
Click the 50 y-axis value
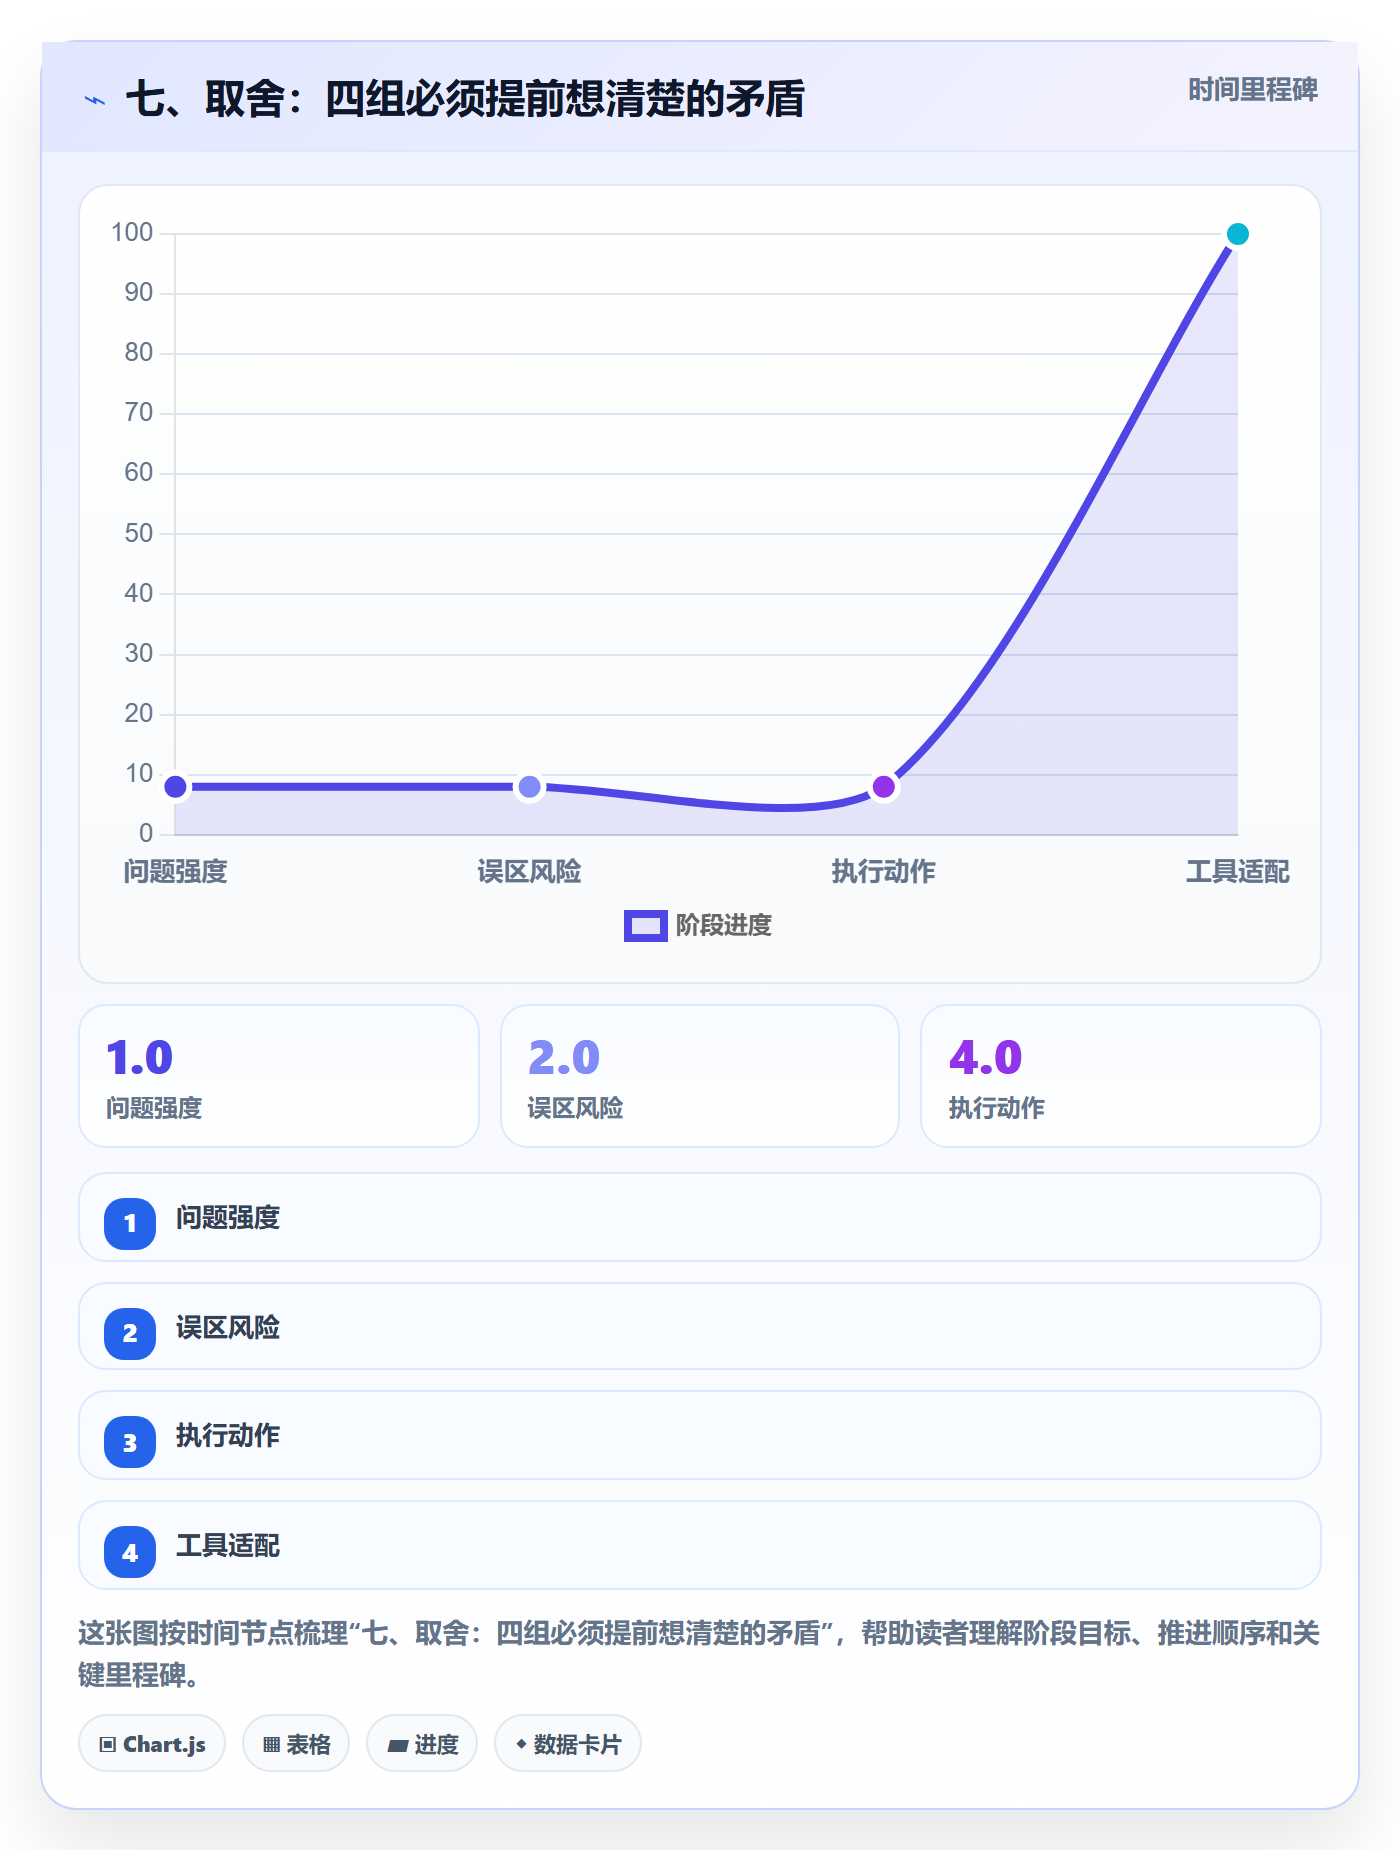point(138,533)
